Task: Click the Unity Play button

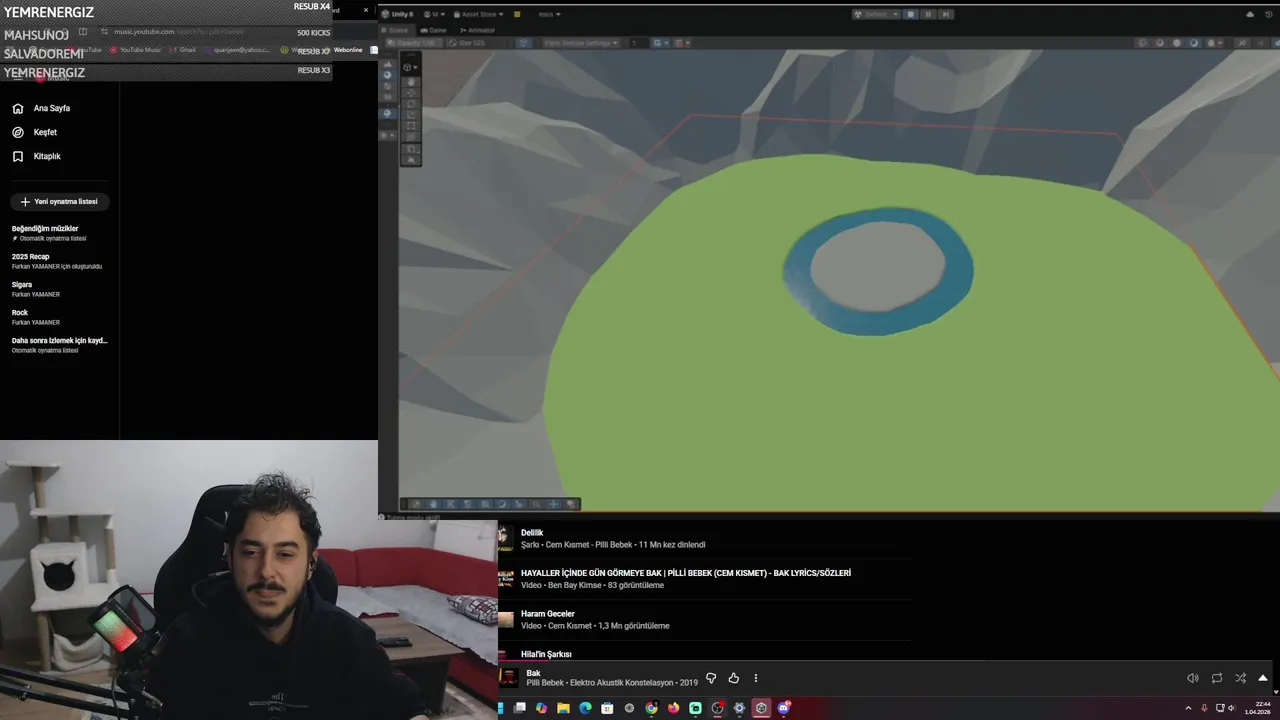Action: 911,14
